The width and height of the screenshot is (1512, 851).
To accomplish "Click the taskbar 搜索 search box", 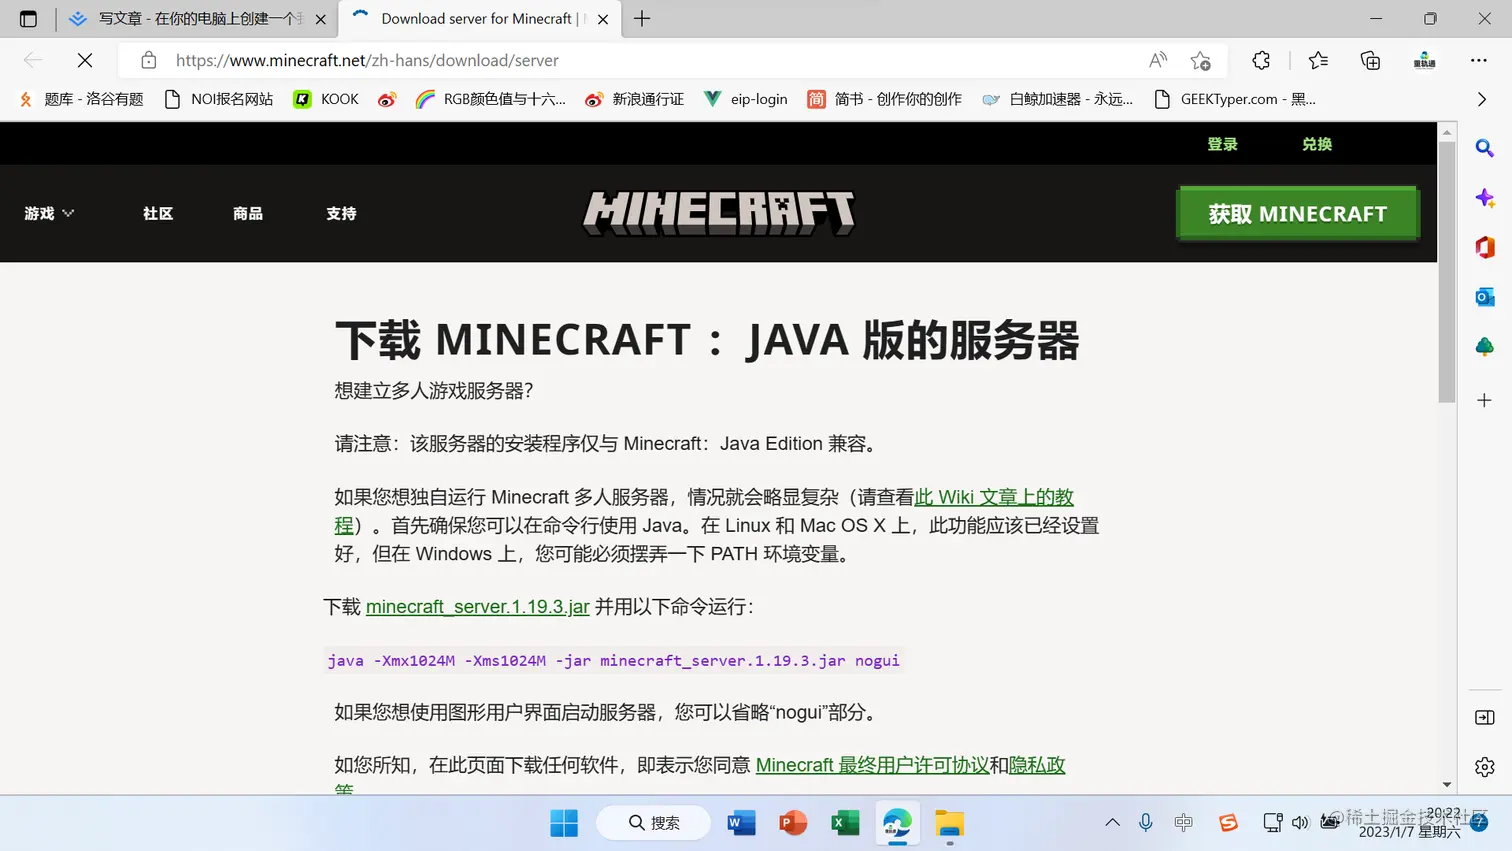I will point(654,823).
